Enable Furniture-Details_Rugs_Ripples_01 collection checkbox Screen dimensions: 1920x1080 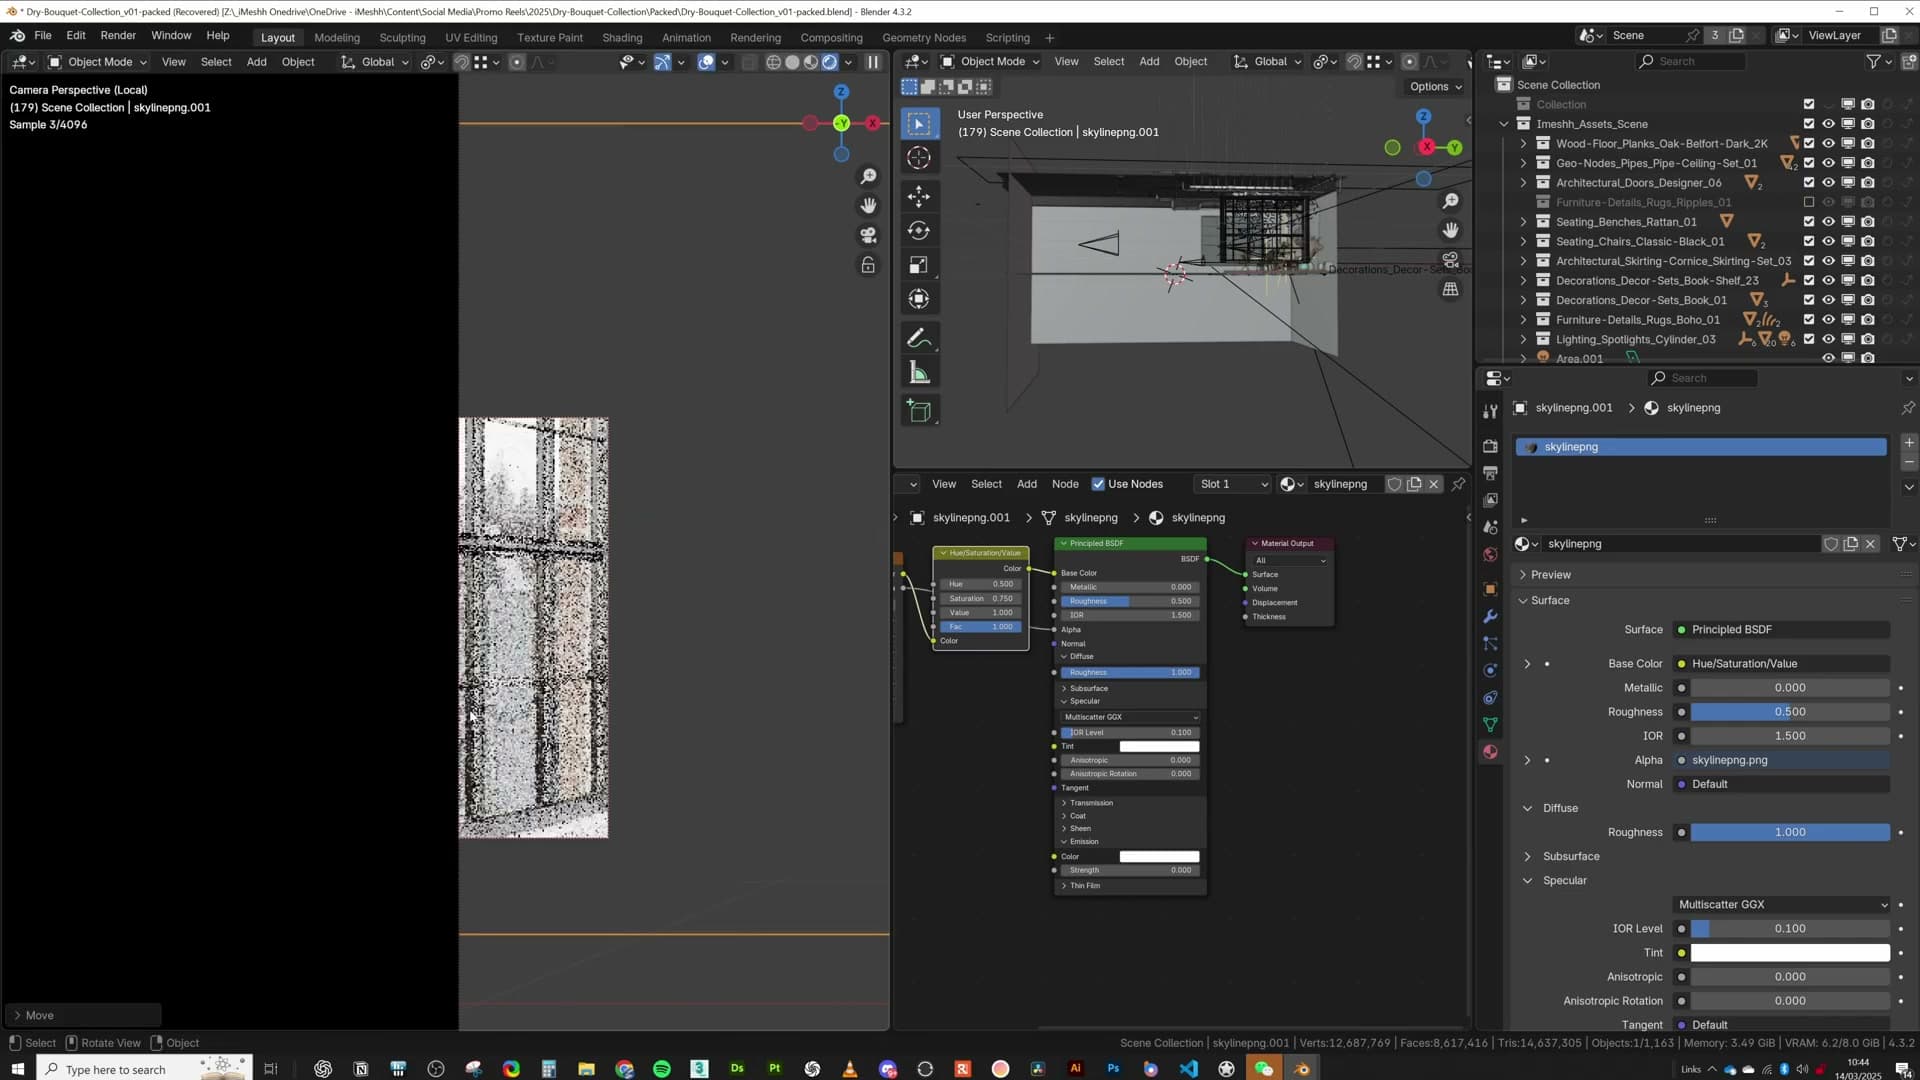tap(1809, 202)
